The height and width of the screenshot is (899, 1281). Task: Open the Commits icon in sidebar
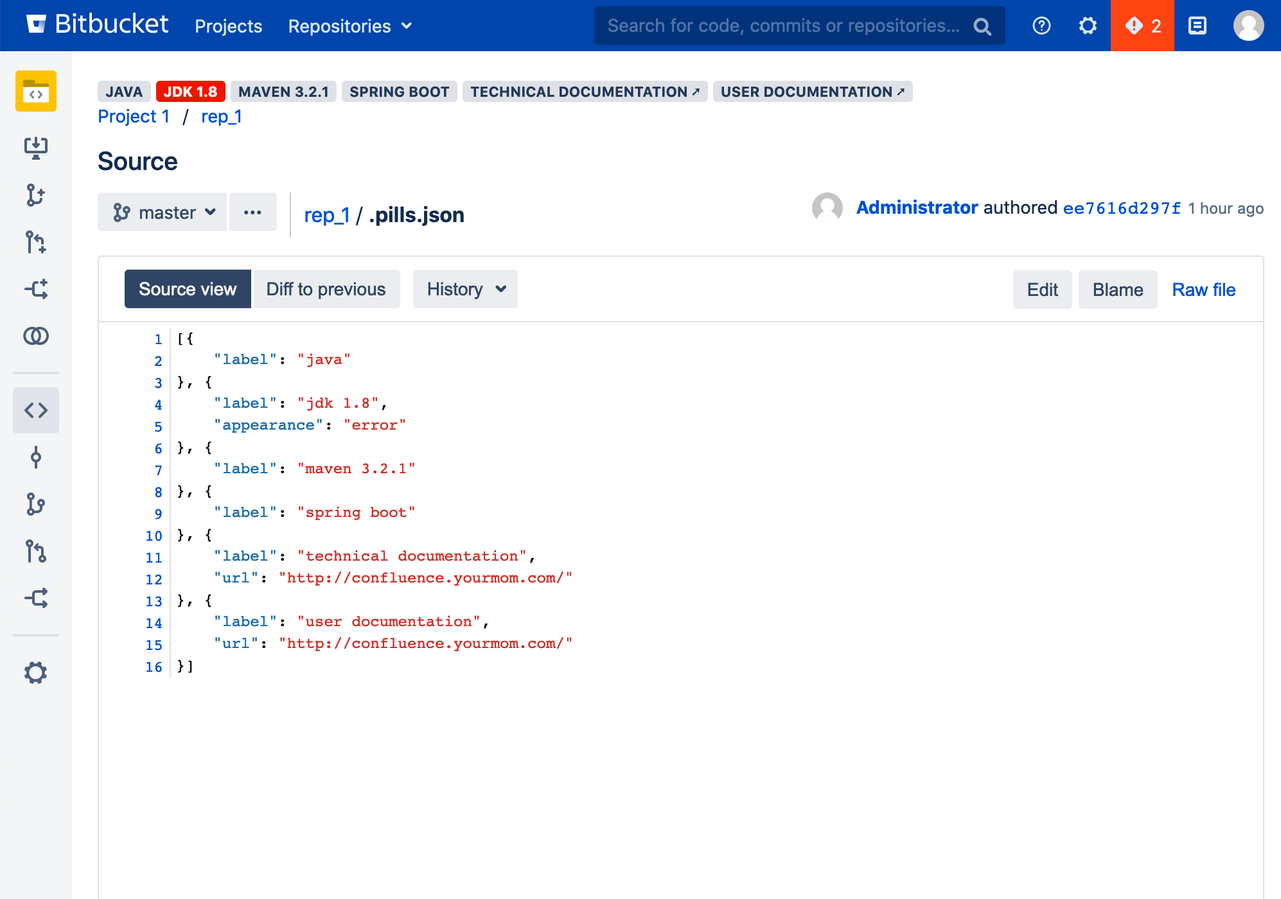(36, 458)
